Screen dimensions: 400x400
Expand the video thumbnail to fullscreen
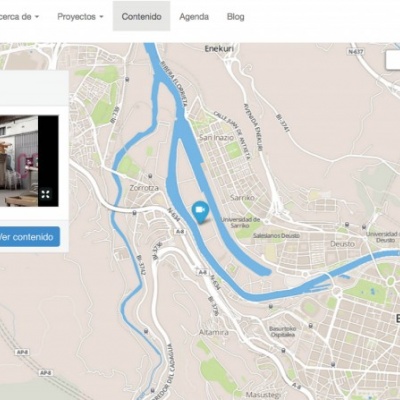click(46, 194)
